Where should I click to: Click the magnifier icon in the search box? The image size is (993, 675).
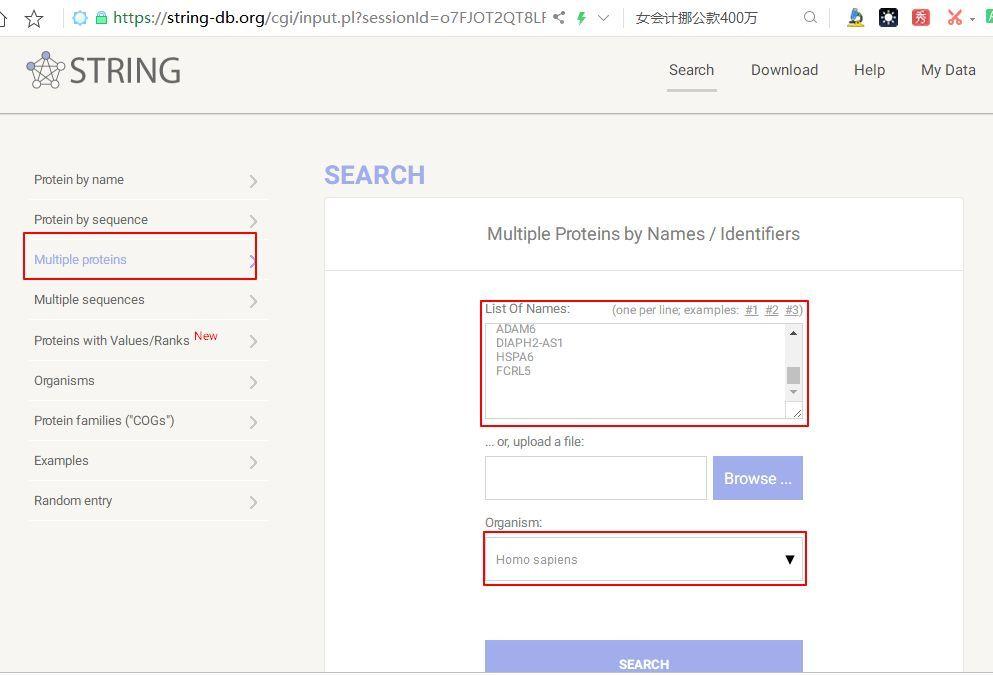810,17
